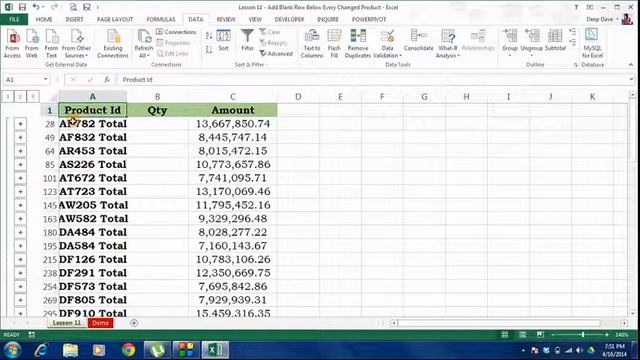The height and width of the screenshot is (360, 640).
Task: Open From Other Sources dropdown
Action: click(x=76, y=44)
